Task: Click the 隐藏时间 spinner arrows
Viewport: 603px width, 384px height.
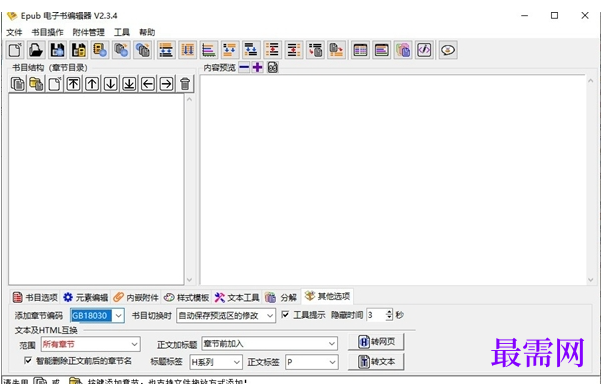Action: click(389, 315)
